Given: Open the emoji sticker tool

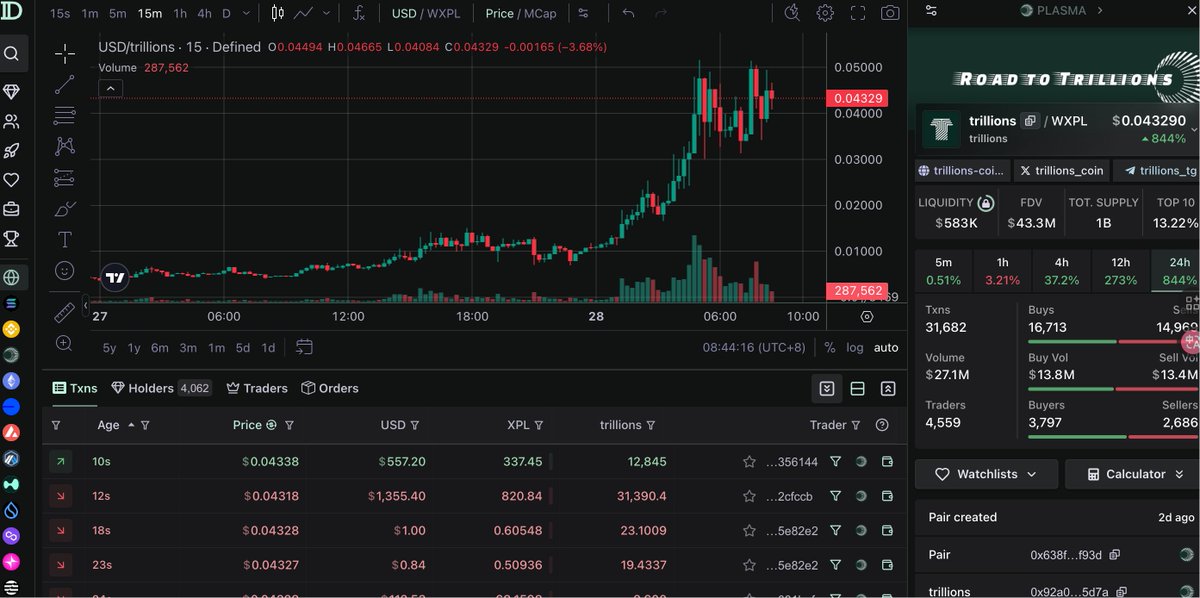Looking at the screenshot, I should coord(64,270).
